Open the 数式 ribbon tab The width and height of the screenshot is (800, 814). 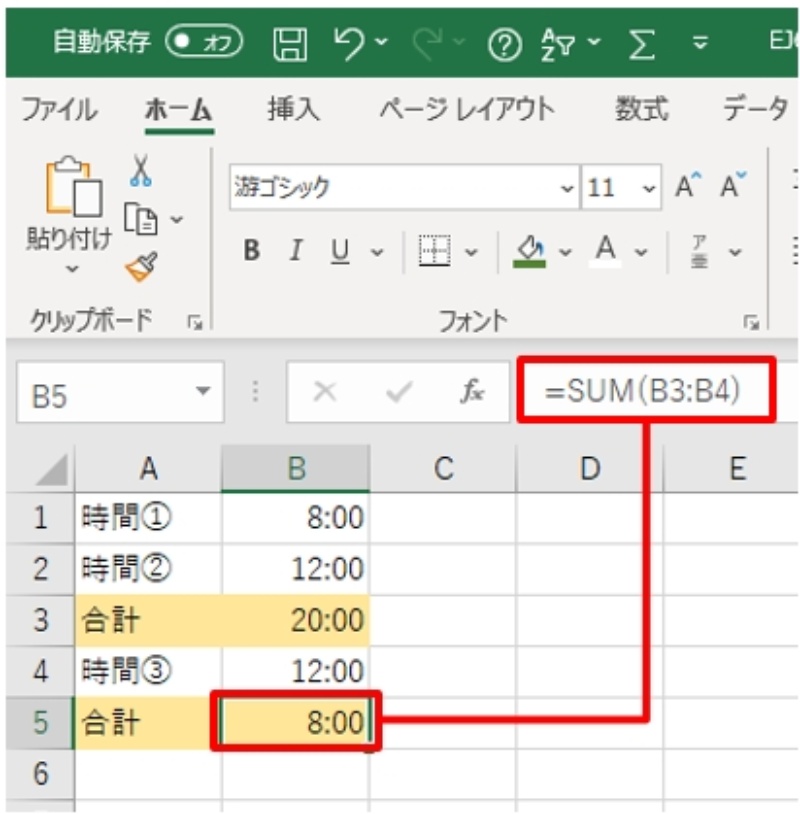[641, 109]
